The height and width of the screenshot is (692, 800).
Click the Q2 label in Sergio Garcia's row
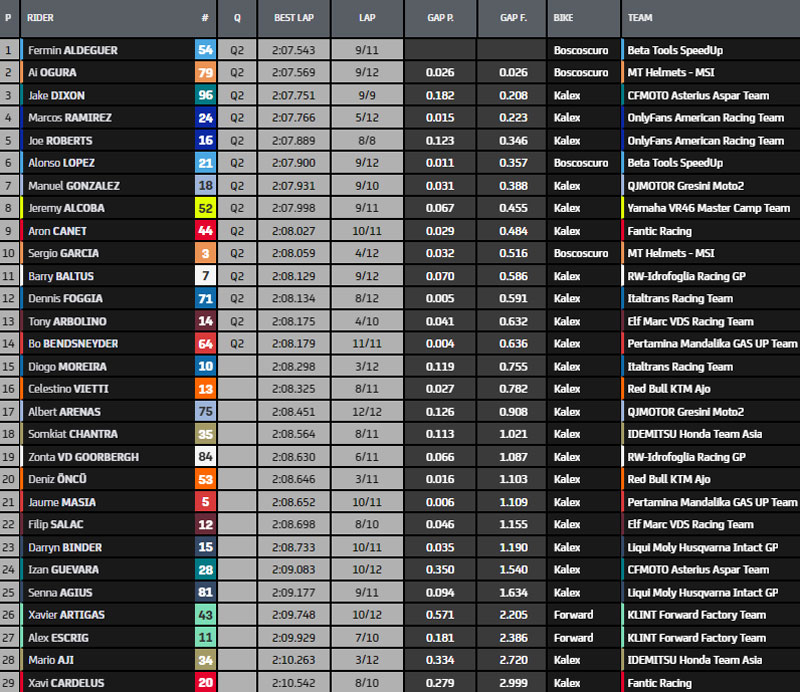point(237,254)
